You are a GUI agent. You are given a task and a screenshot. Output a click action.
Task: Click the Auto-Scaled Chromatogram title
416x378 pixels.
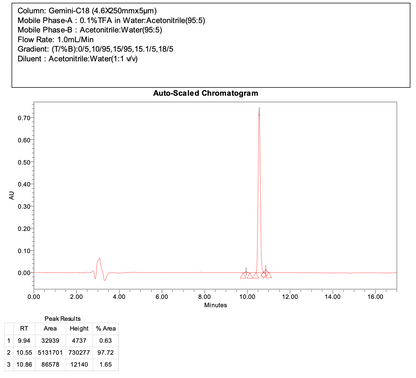pyautogui.click(x=206, y=93)
